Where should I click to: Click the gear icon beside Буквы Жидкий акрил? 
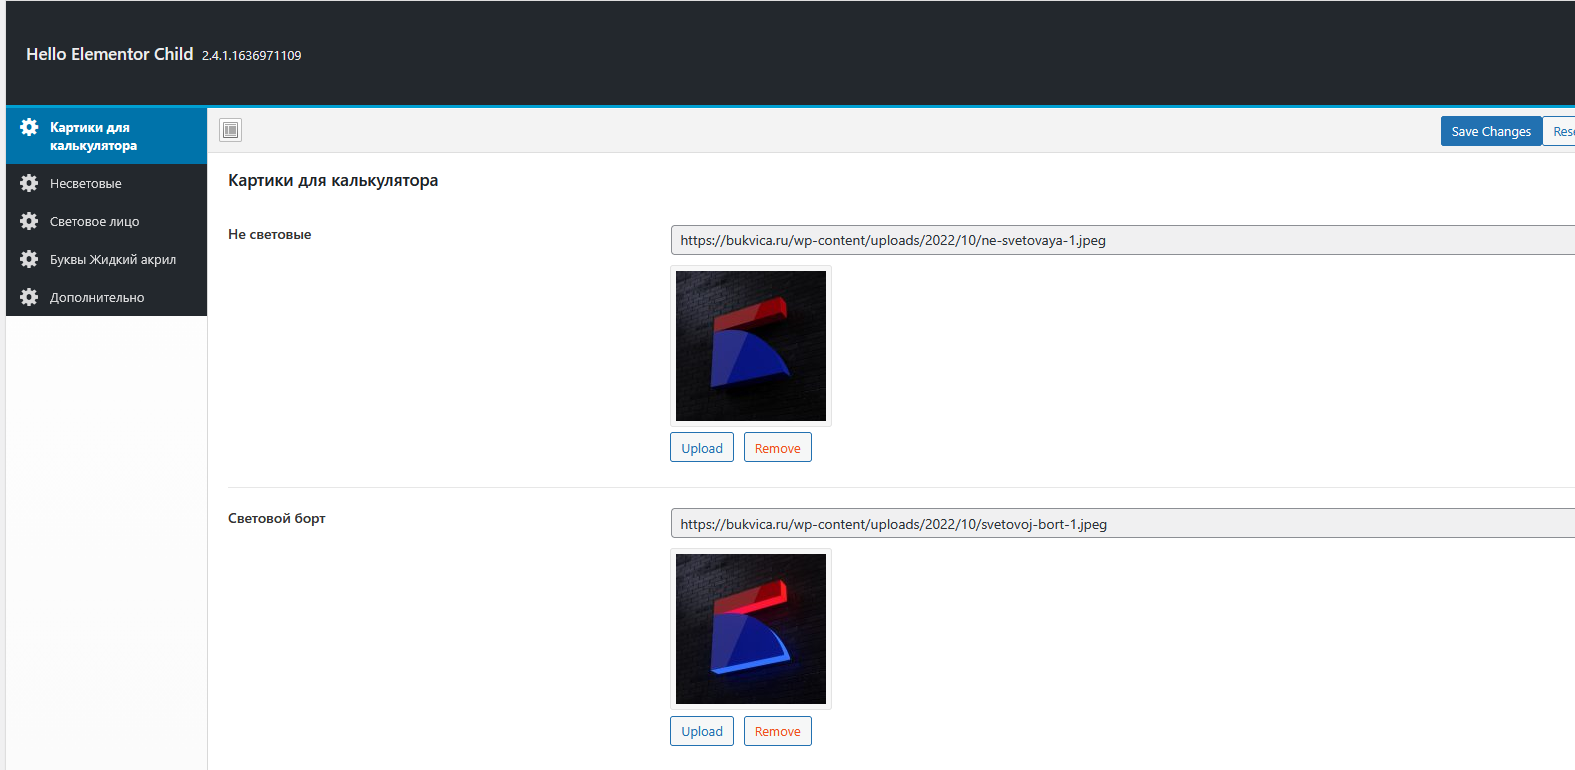coord(29,259)
